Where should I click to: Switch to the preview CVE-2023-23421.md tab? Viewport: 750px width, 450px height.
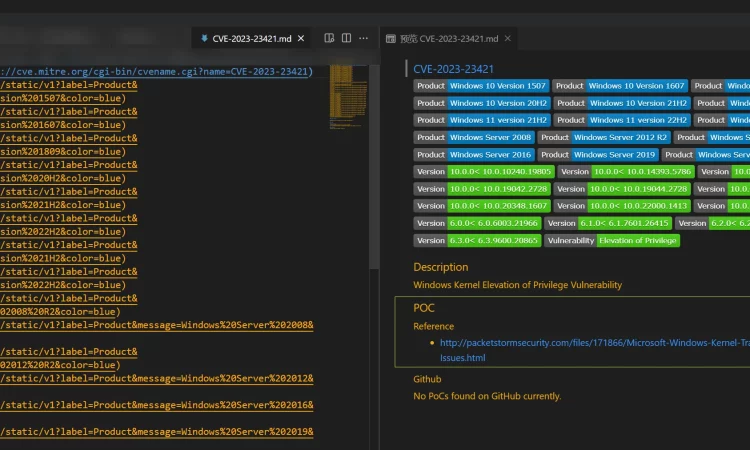pos(449,39)
